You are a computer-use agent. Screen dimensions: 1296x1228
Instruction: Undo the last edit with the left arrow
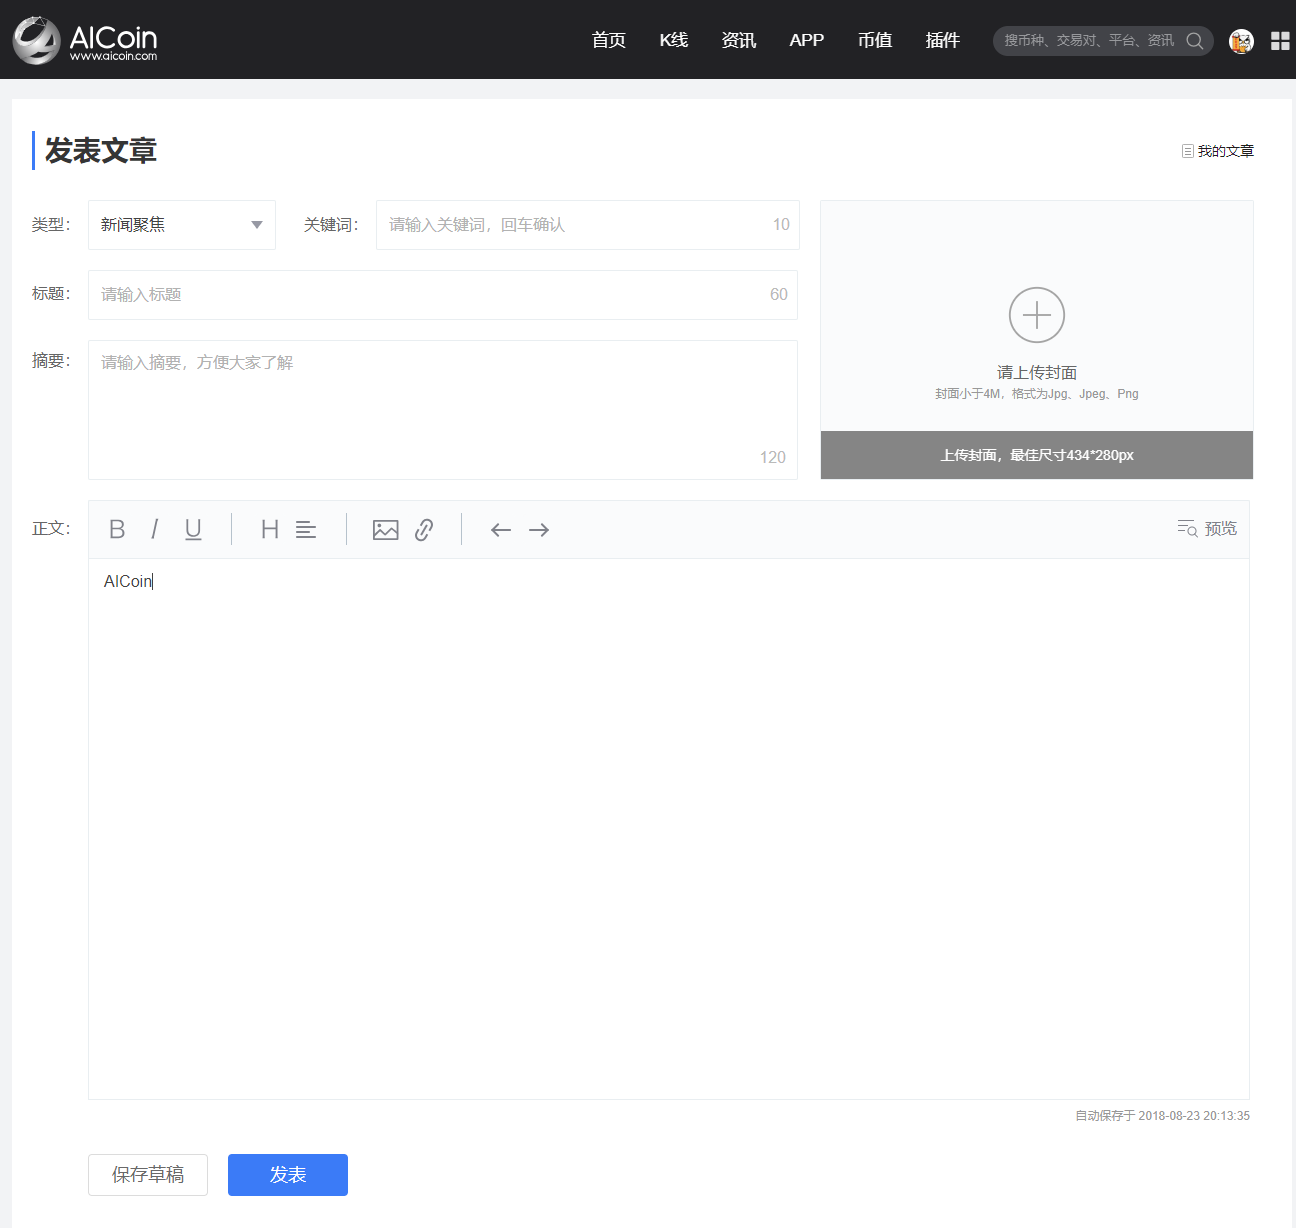[500, 529]
